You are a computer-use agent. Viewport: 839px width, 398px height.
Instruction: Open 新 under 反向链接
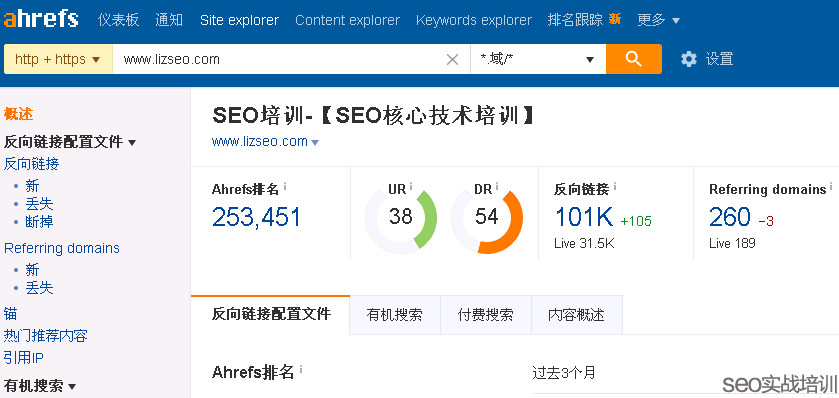click(32, 186)
